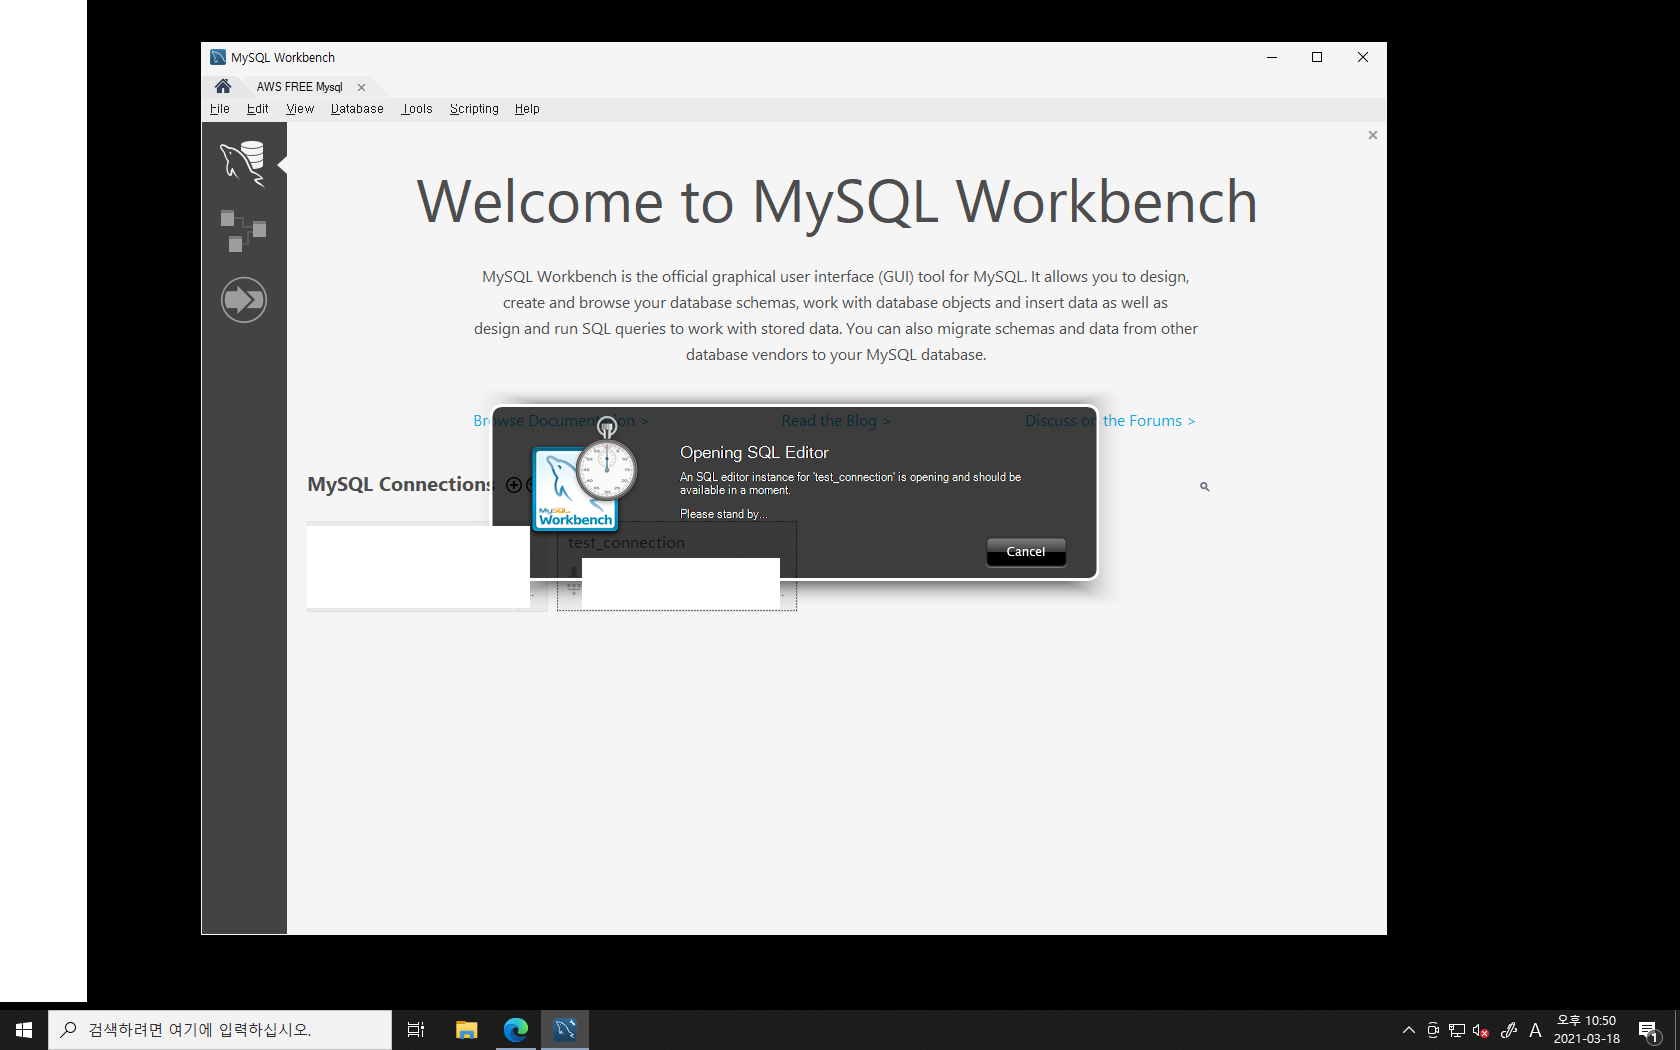Open the Tools menu
Screen dimensions: 1680x1050
(417, 109)
